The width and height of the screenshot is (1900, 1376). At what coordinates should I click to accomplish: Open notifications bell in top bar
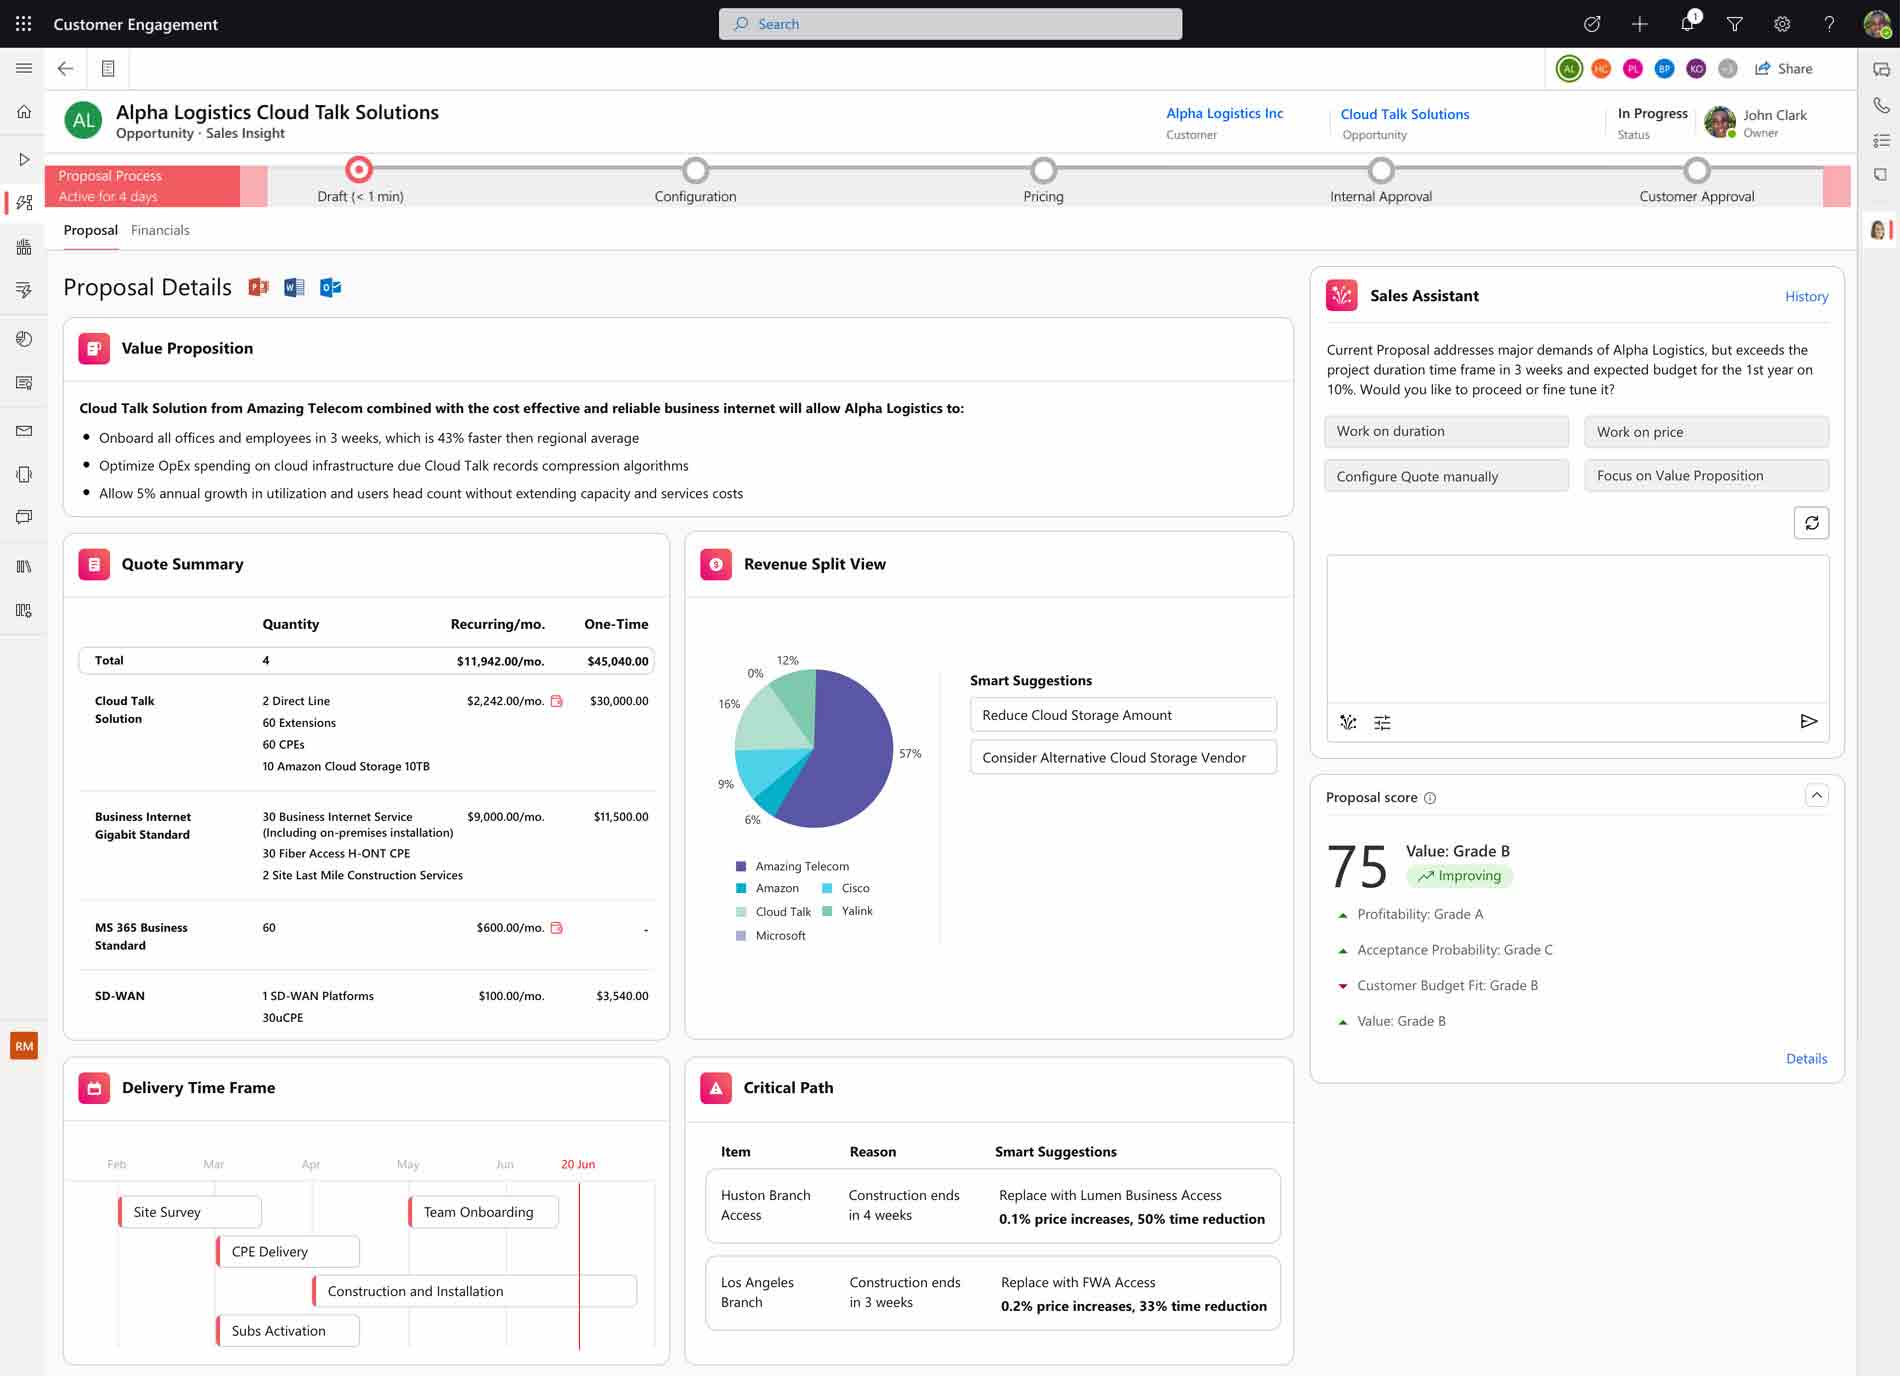1688,24
